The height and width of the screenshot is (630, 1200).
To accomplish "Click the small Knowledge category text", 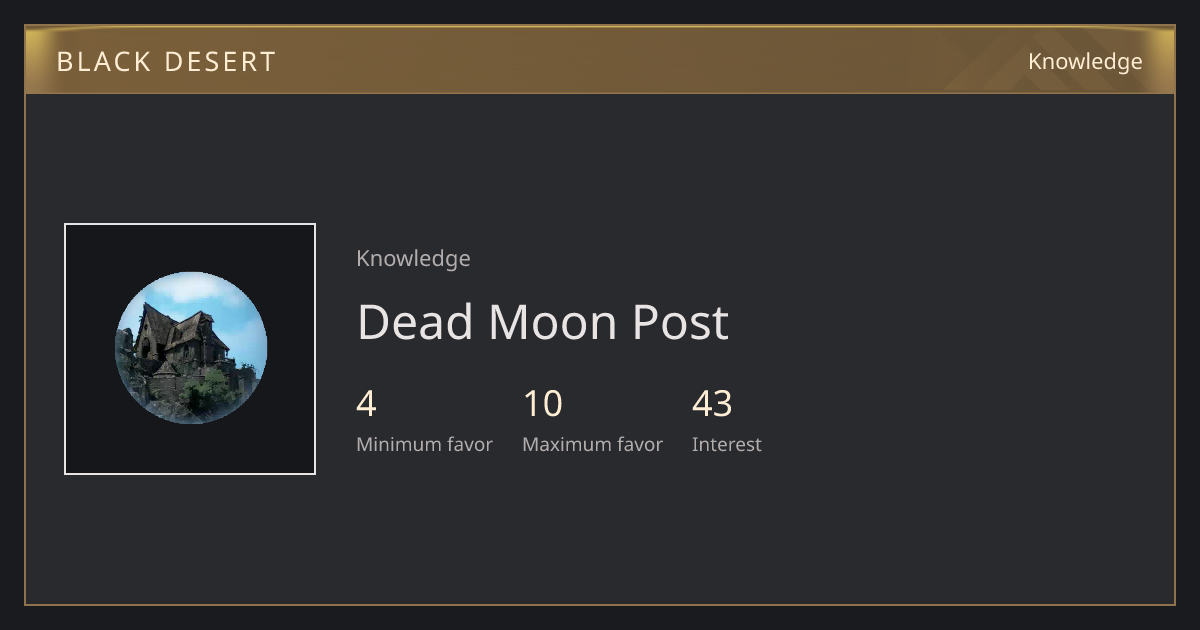I will pos(413,259).
